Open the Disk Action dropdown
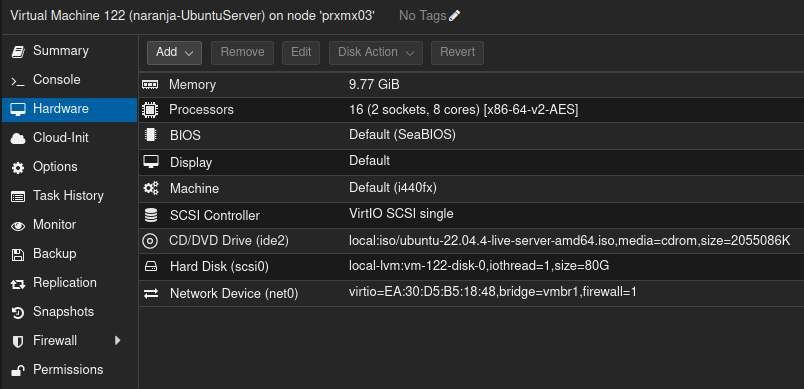 376,53
